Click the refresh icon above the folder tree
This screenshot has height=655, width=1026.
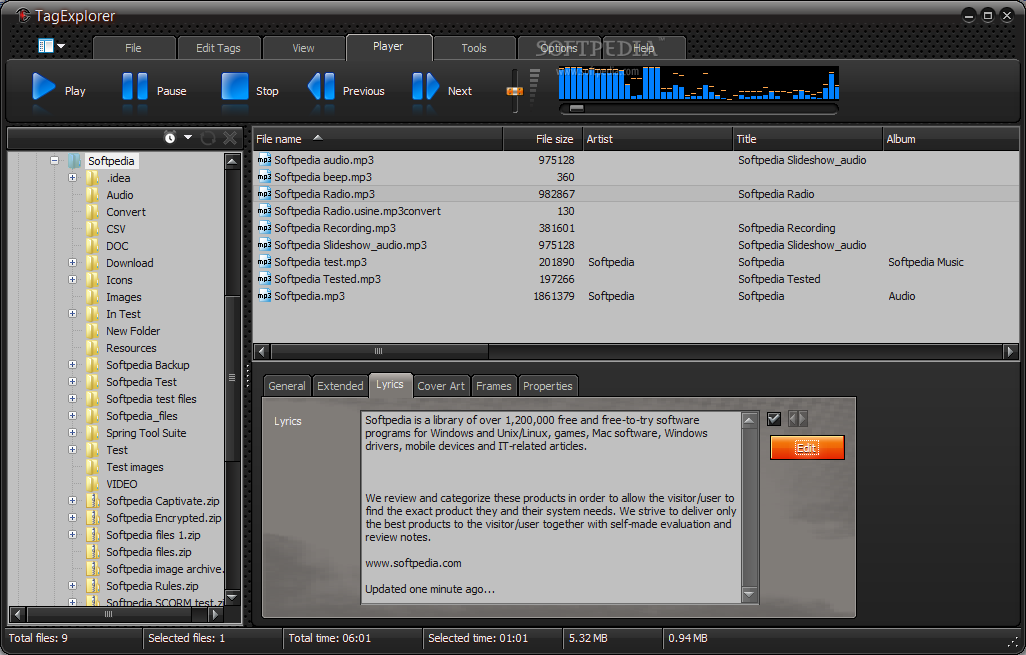click(x=208, y=137)
